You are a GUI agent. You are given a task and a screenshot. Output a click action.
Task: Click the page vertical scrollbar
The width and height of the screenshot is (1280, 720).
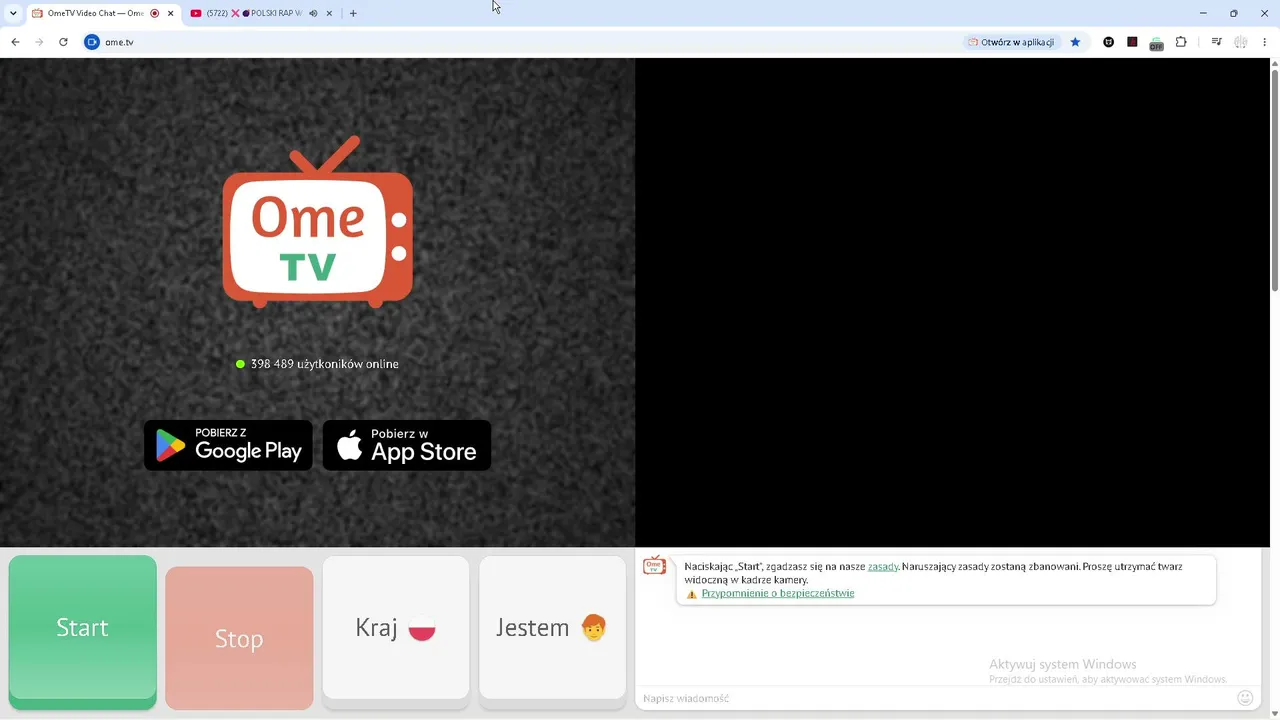point(1274,180)
